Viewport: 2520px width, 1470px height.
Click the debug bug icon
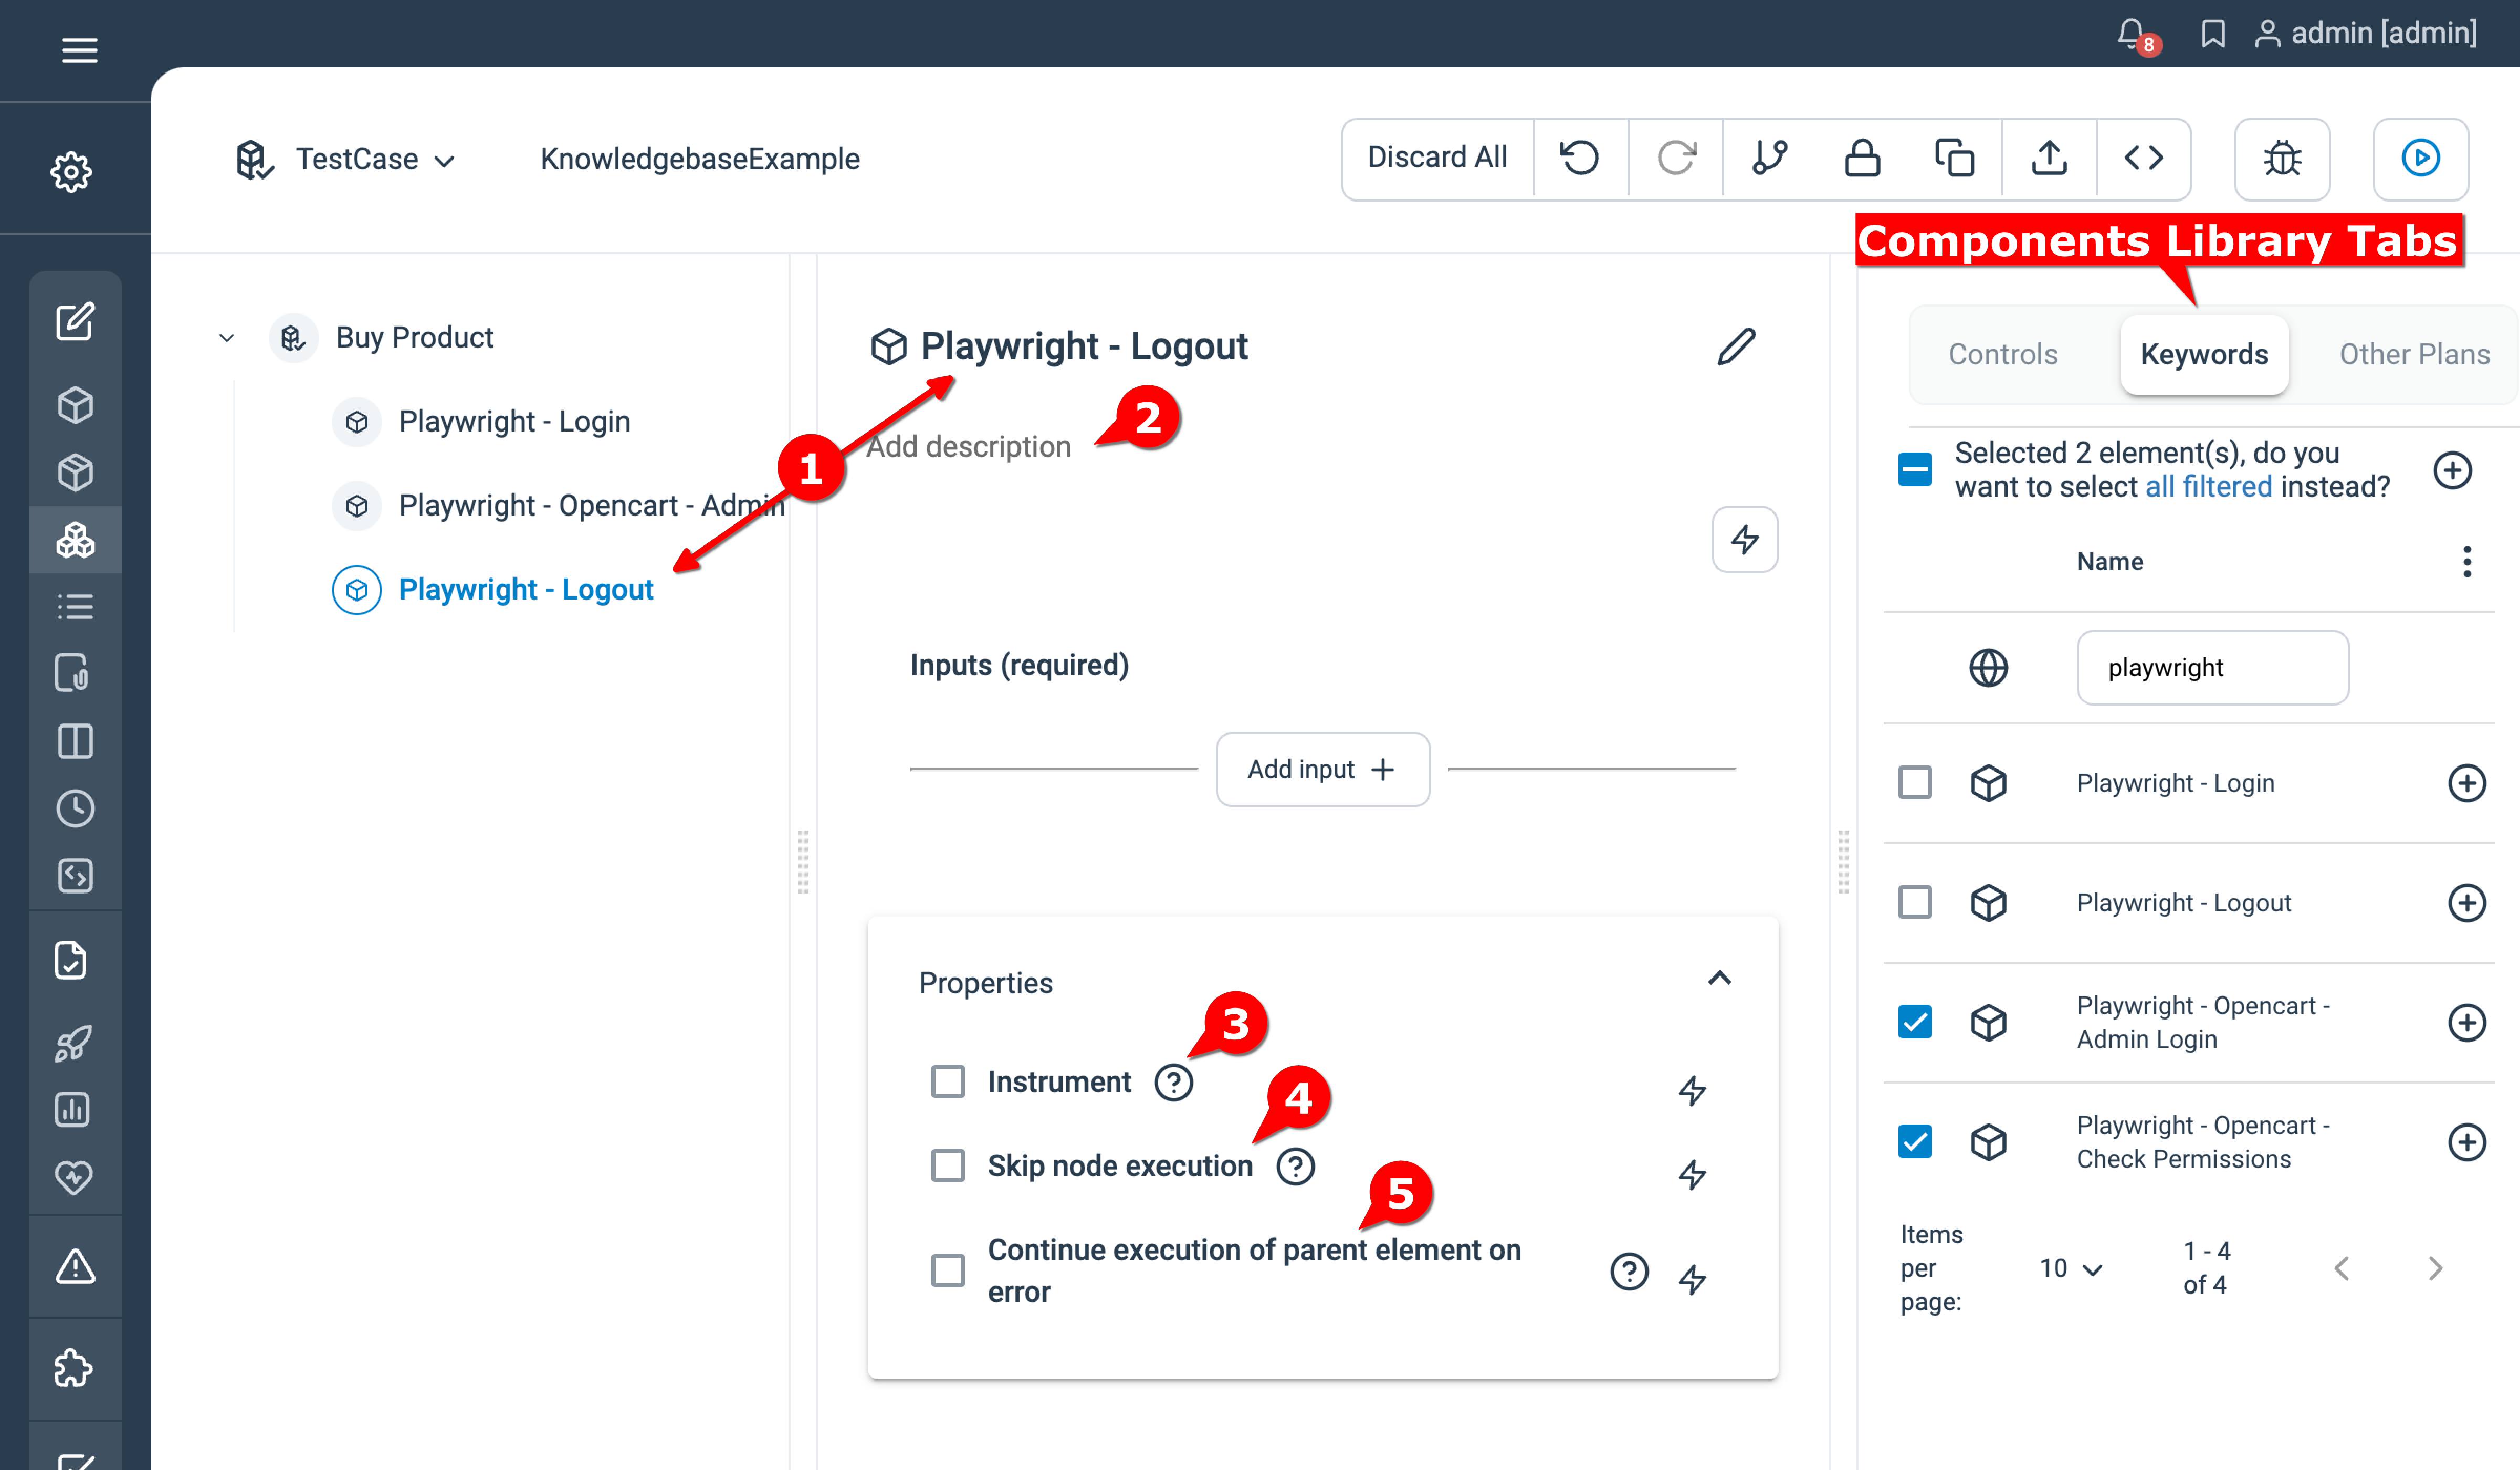coord(2282,158)
